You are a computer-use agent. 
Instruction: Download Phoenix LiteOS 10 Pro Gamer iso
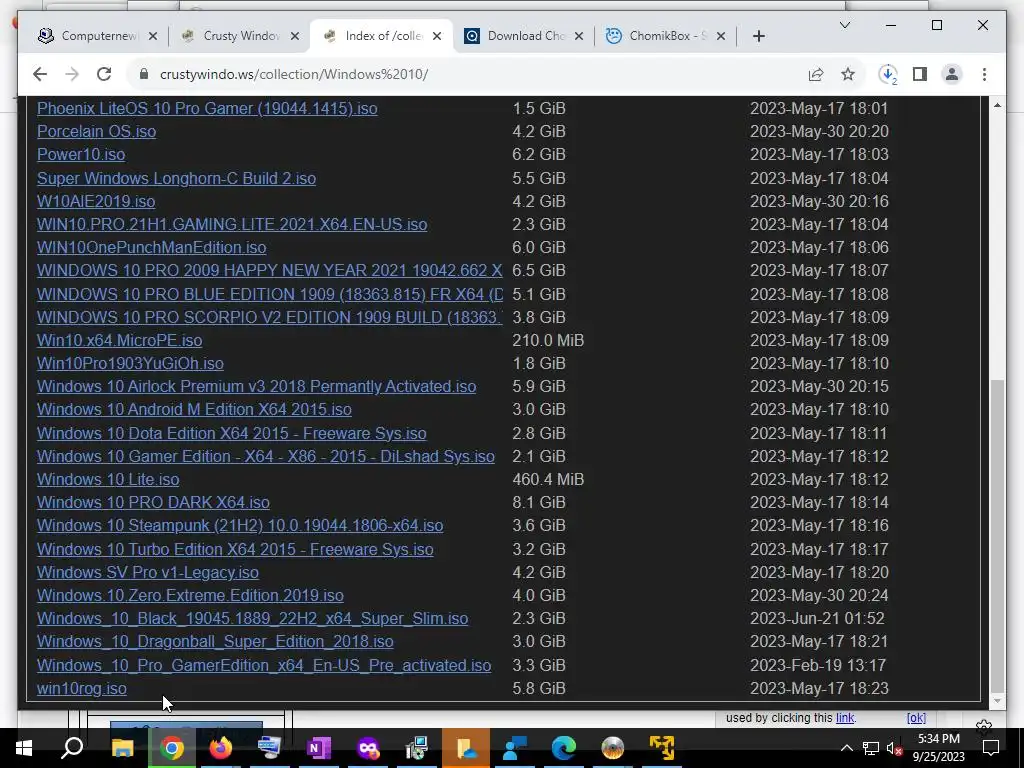click(x=207, y=108)
